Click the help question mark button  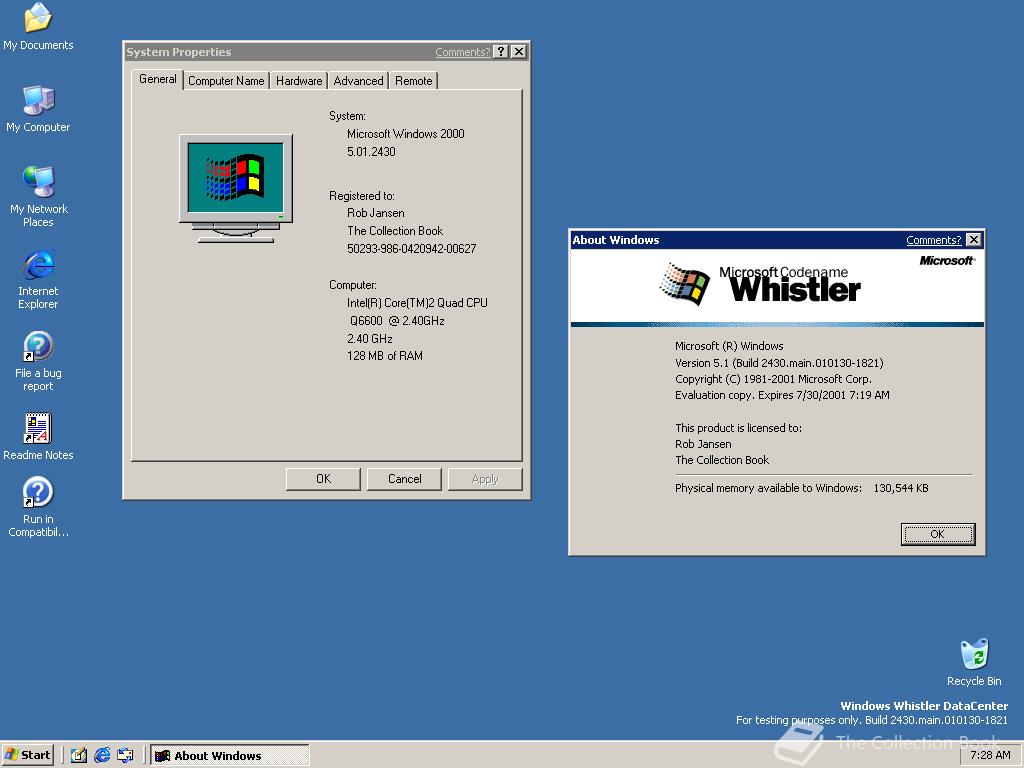coord(501,52)
